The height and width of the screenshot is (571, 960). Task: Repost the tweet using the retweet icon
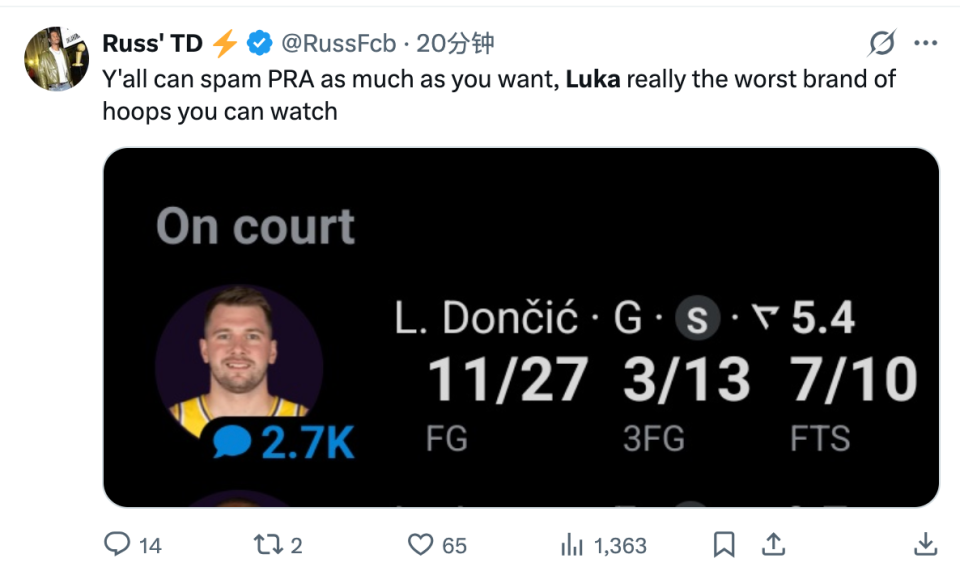point(265,544)
